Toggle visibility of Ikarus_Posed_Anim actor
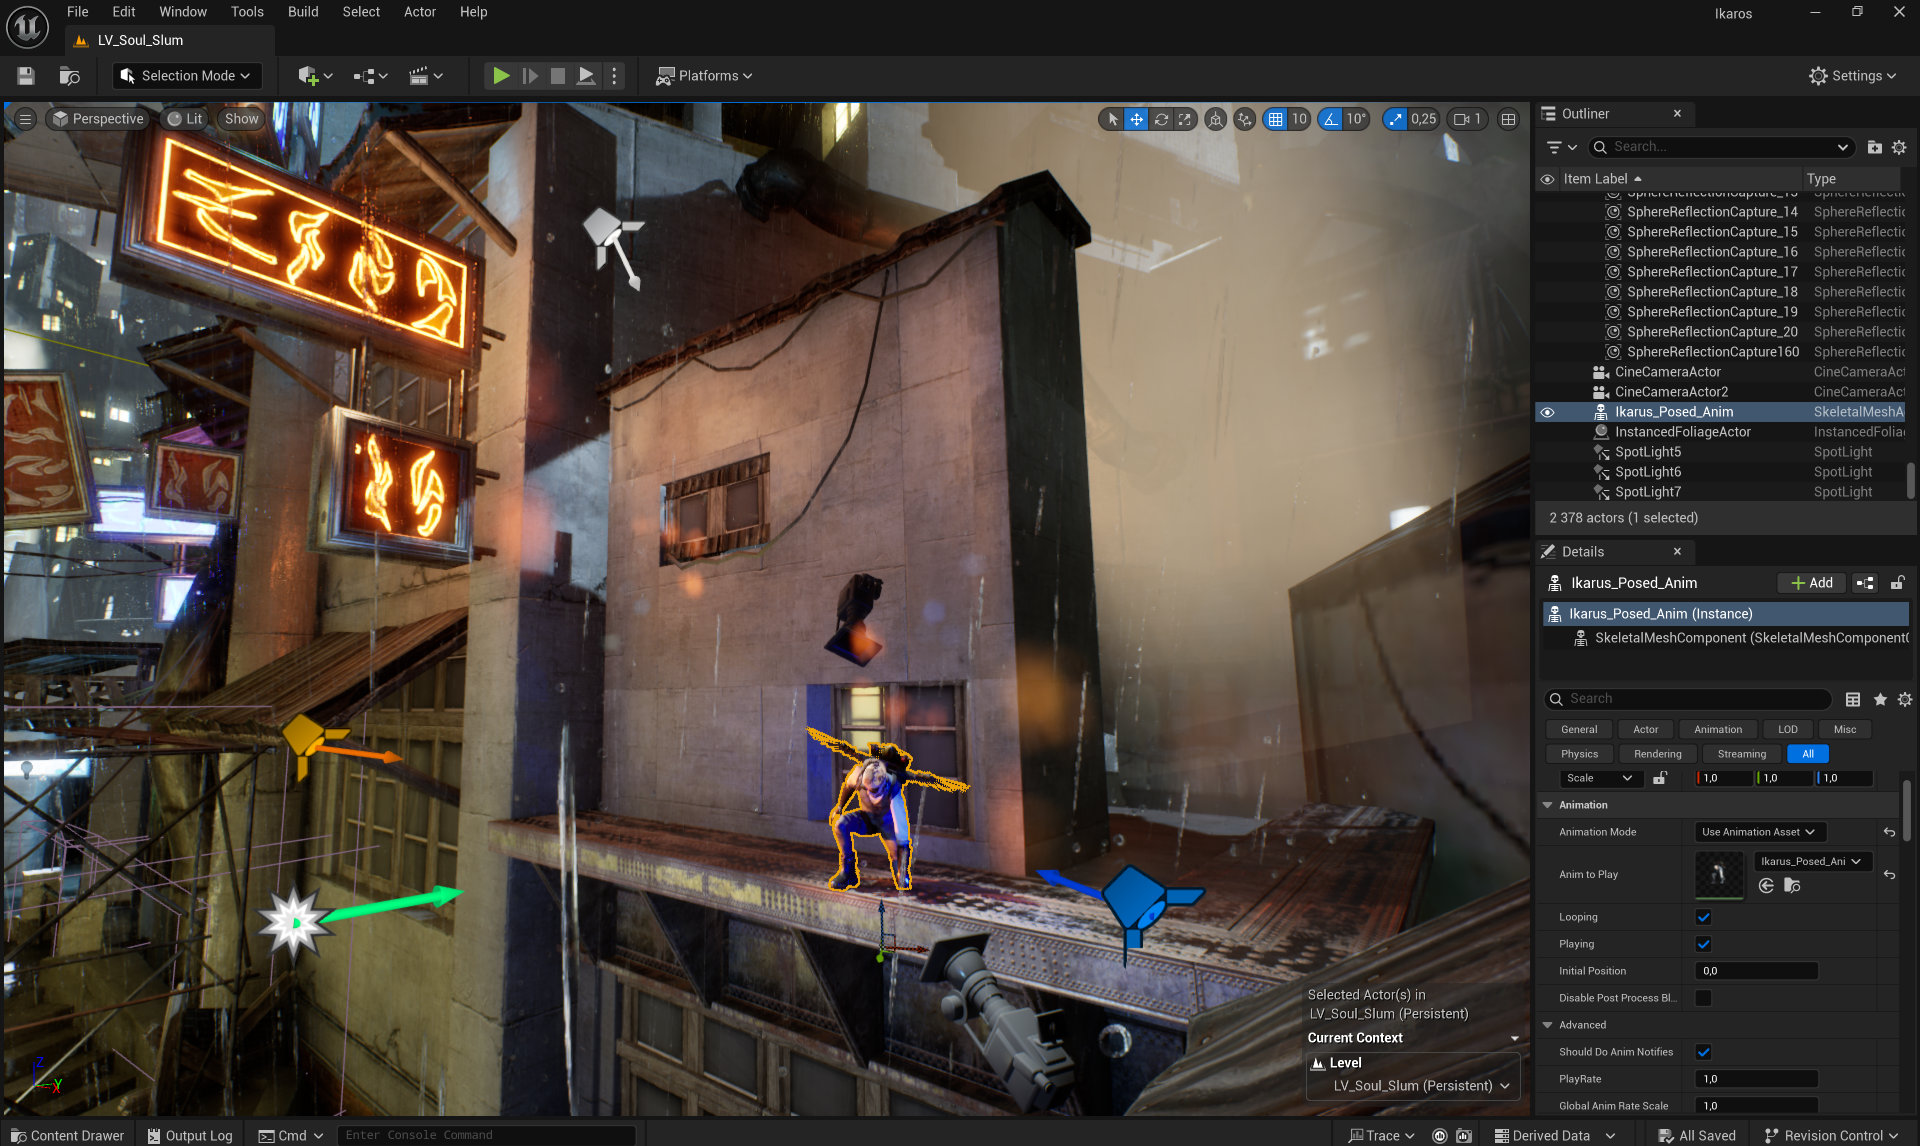 (x=1547, y=412)
